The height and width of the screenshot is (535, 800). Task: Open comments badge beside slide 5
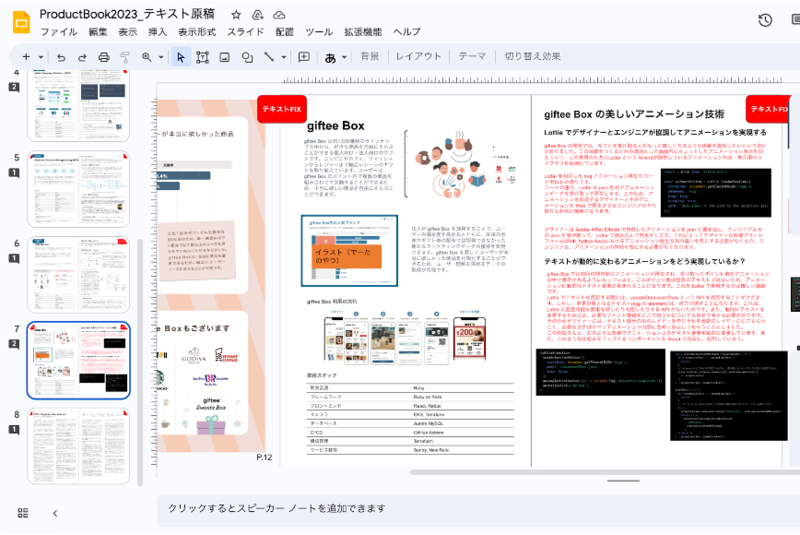[14, 173]
